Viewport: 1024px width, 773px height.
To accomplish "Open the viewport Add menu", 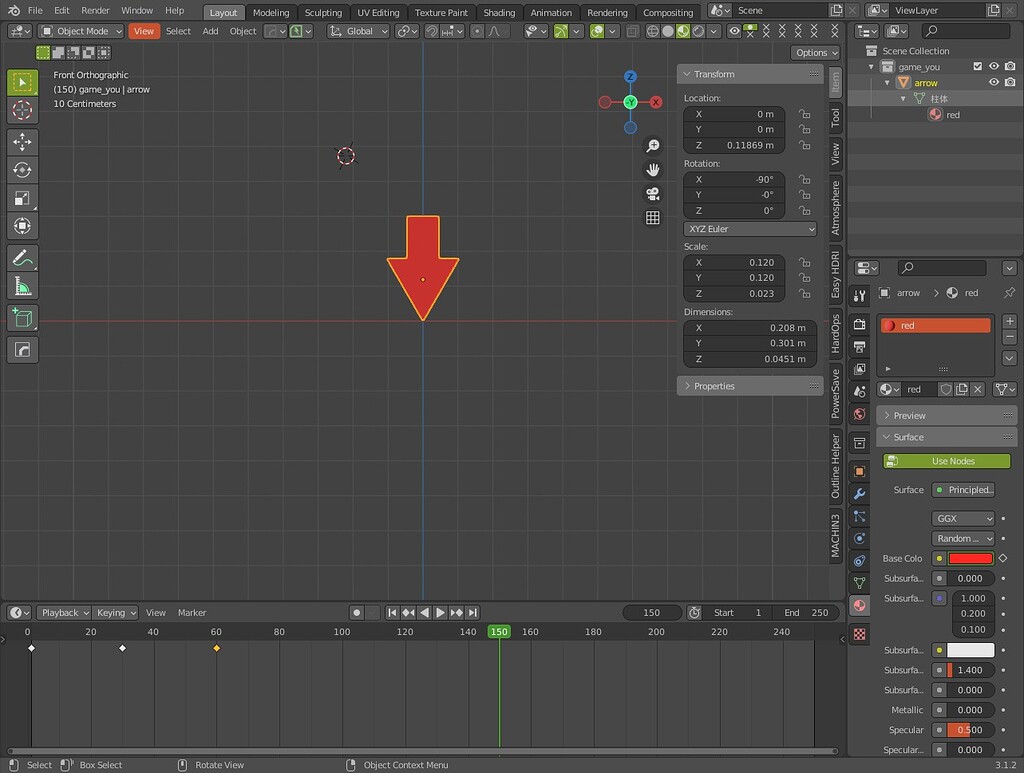I will pos(210,31).
